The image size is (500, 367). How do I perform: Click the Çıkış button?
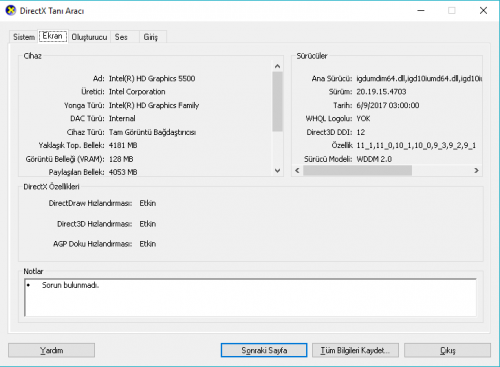click(447, 350)
